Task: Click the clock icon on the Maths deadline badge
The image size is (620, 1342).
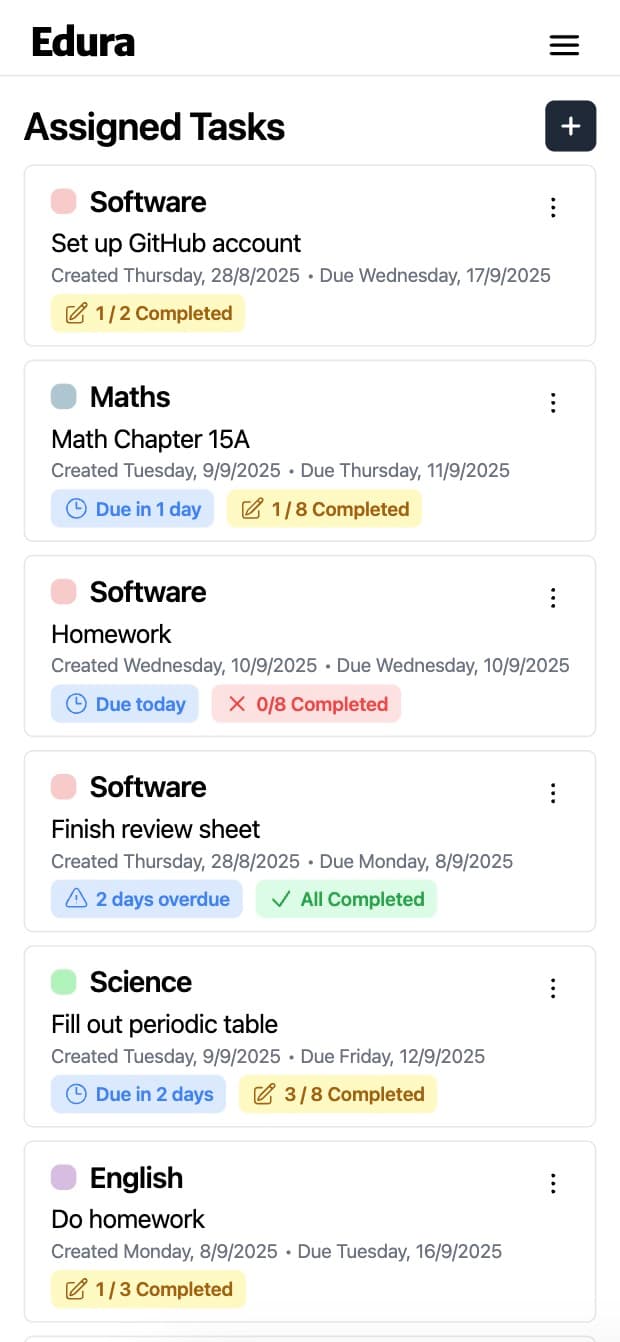Action: [x=76, y=509]
